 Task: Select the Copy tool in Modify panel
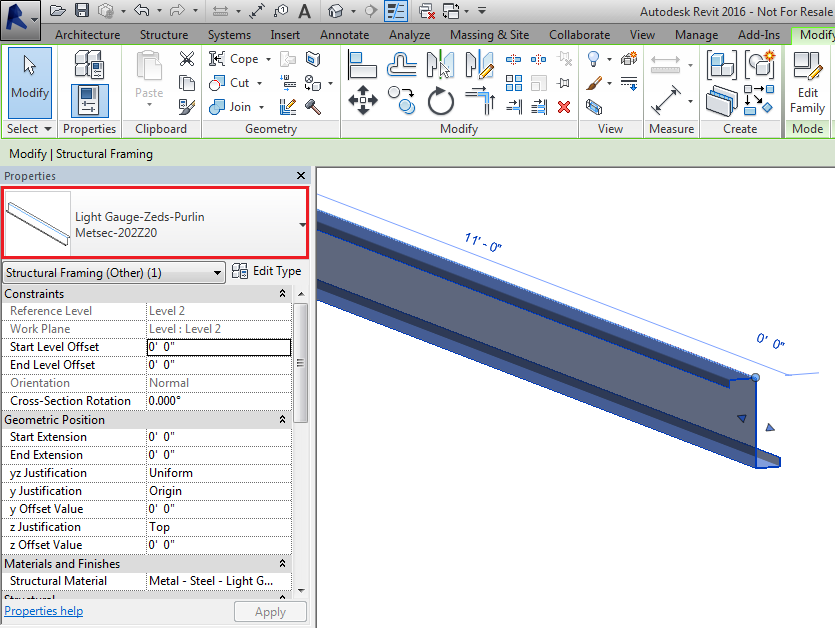click(402, 100)
